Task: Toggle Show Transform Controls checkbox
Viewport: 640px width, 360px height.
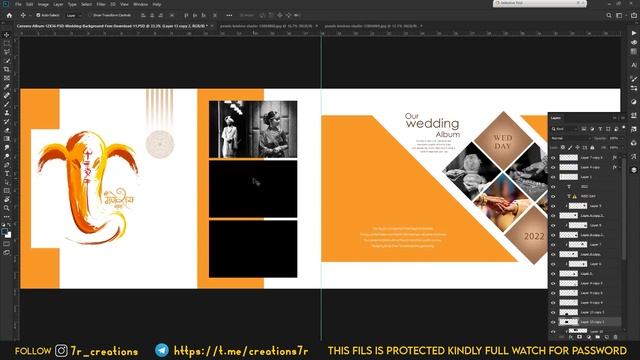Action: [x=91, y=16]
